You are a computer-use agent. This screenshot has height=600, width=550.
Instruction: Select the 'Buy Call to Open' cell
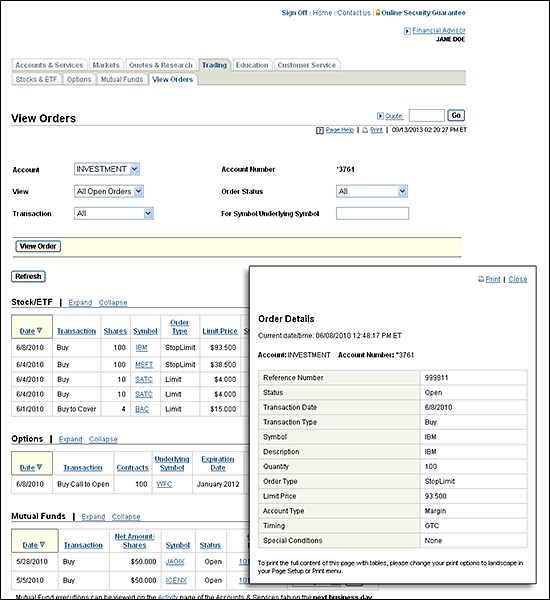83,484
